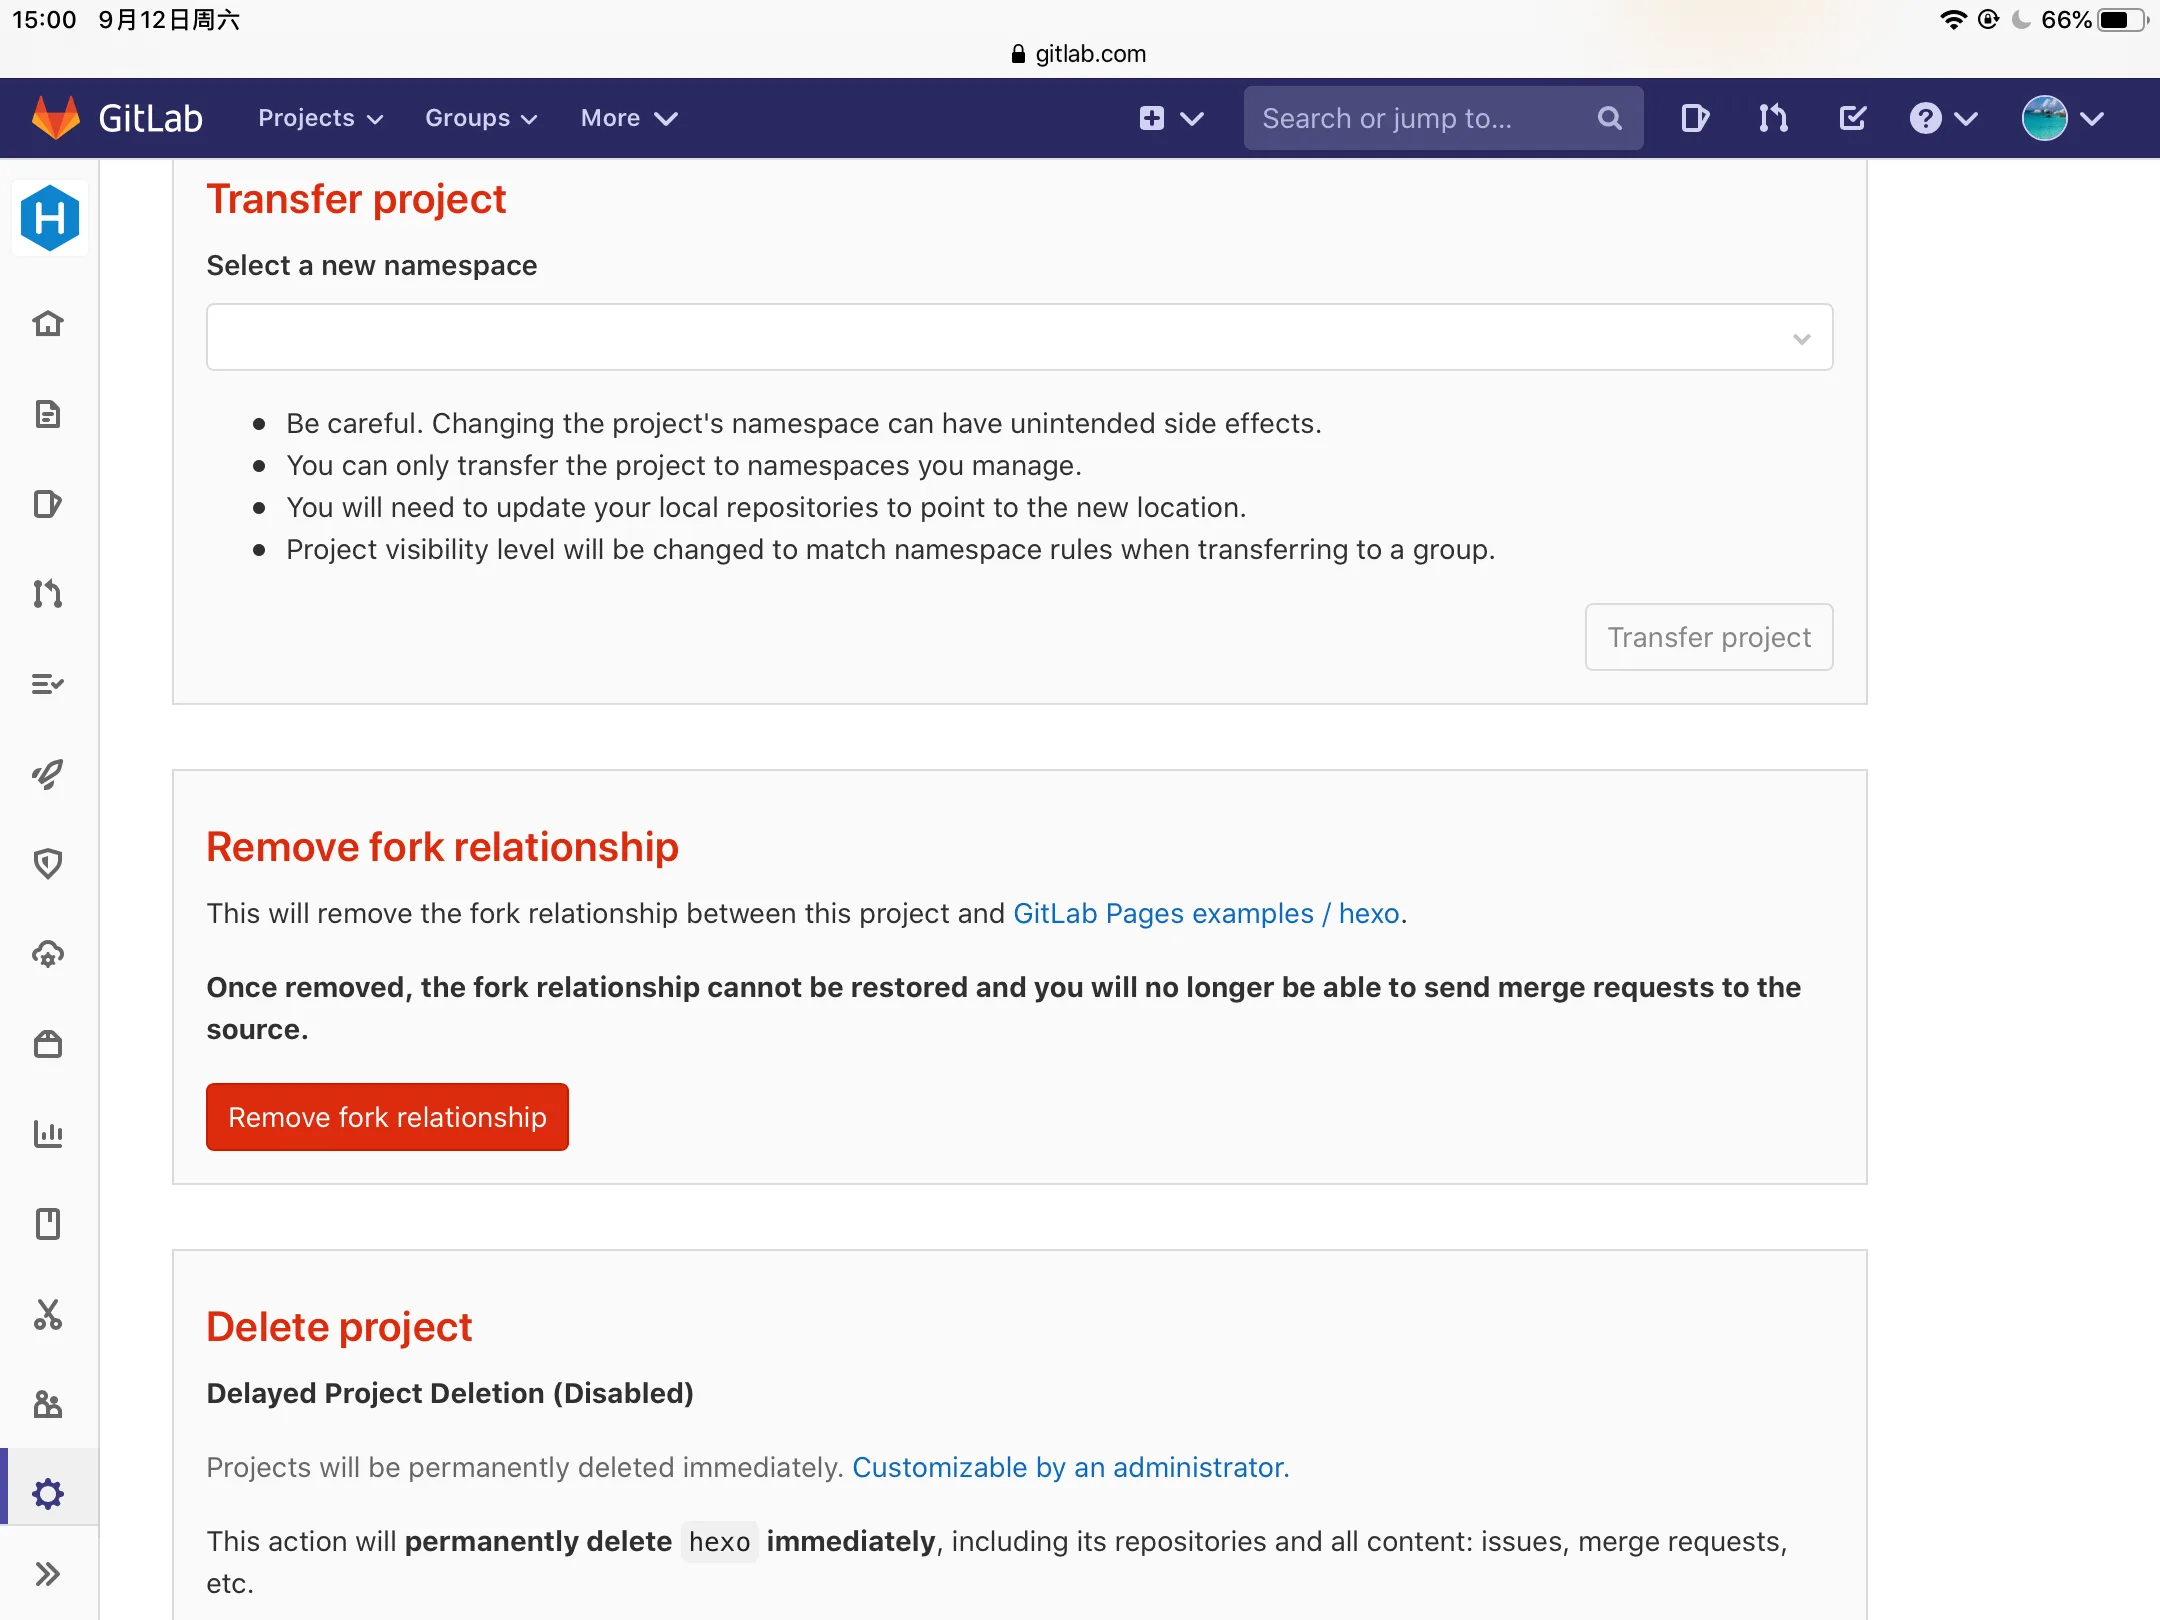This screenshot has width=2160, height=1620.
Task: Open the Help question mark dropdown
Action: click(1943, 118)
